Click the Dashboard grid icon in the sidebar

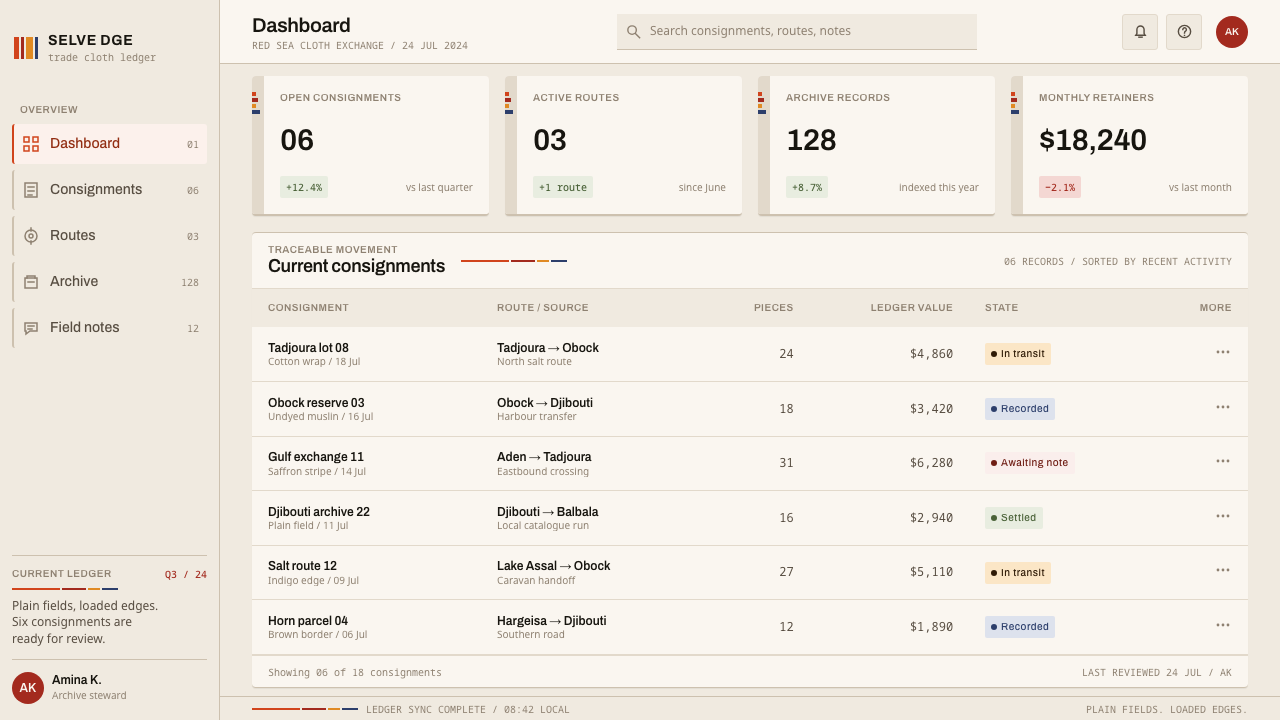point(31,144)
